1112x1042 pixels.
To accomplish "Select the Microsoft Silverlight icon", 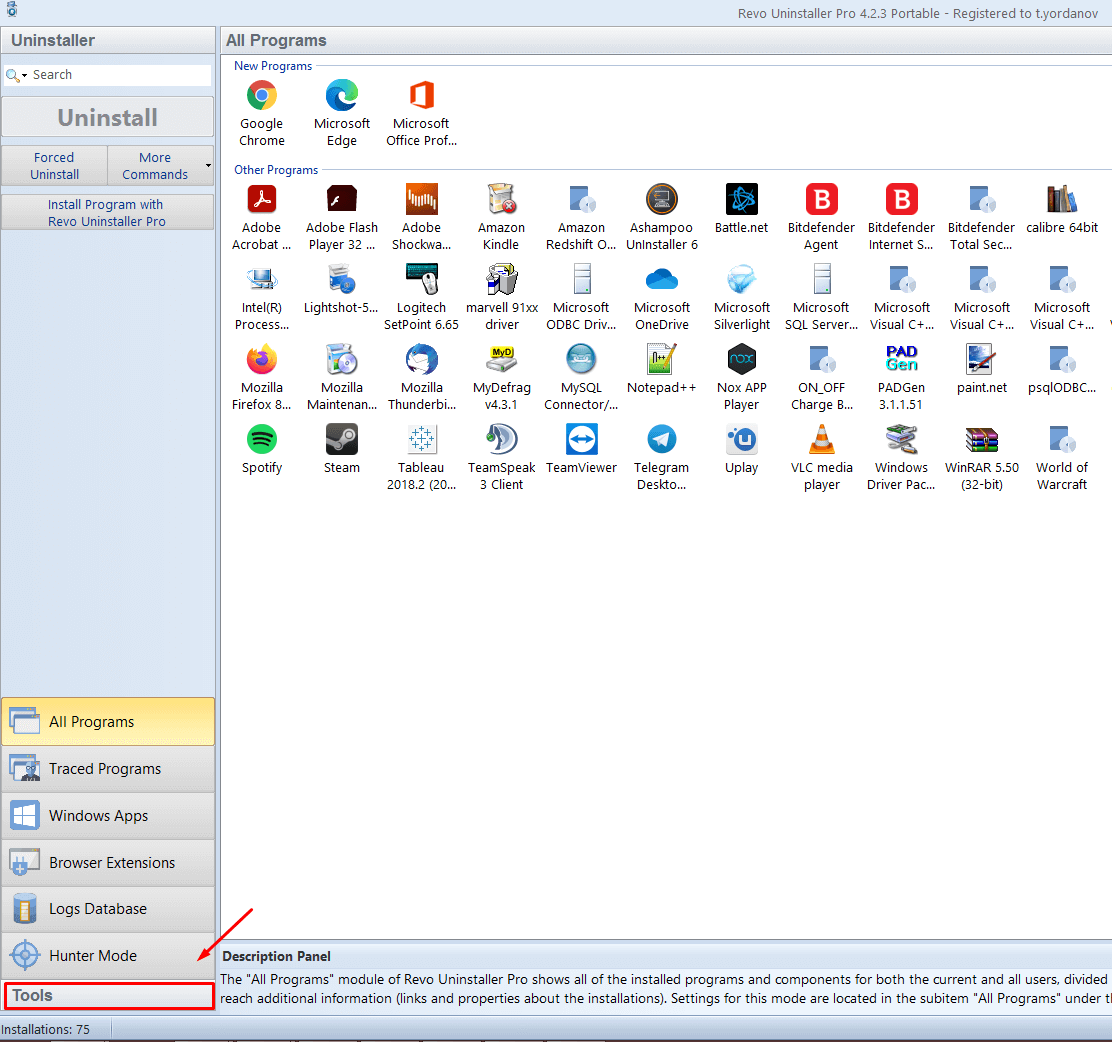I will tap(742, 279).
